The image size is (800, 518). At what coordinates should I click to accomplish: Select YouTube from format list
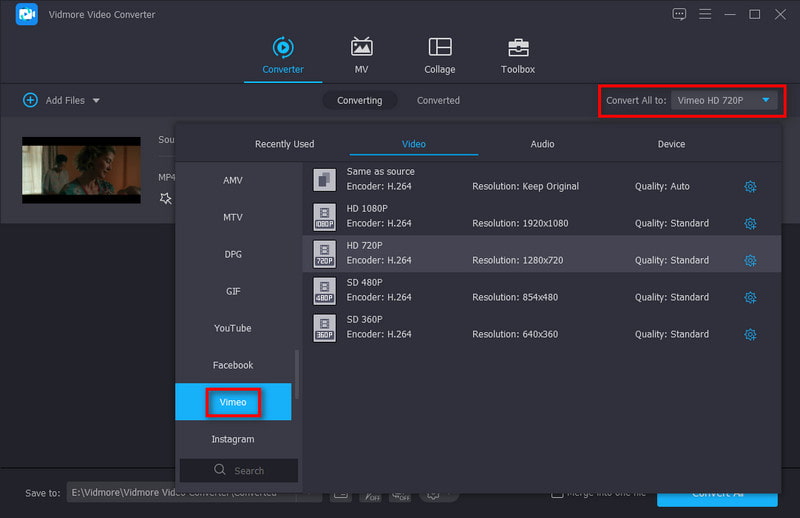(x=232, y=328)
